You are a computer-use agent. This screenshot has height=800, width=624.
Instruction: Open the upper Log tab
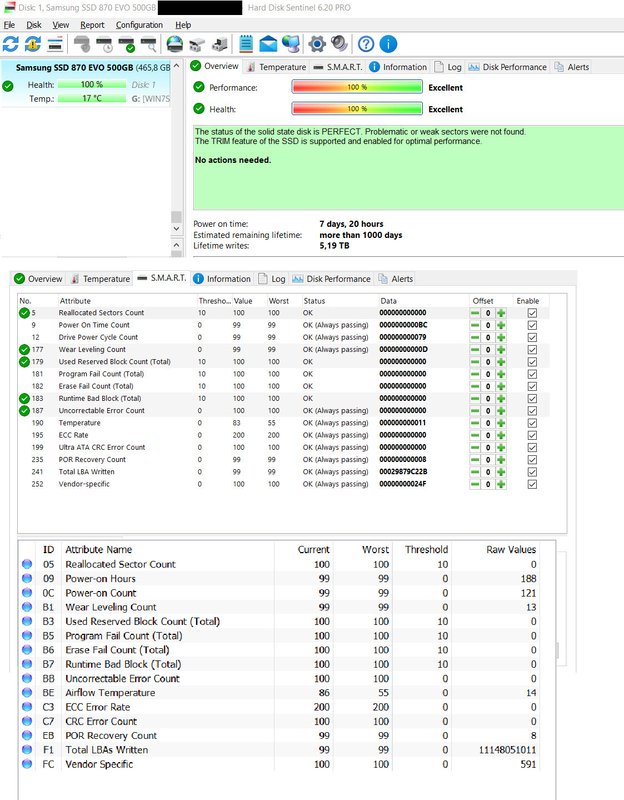(447, 67)
